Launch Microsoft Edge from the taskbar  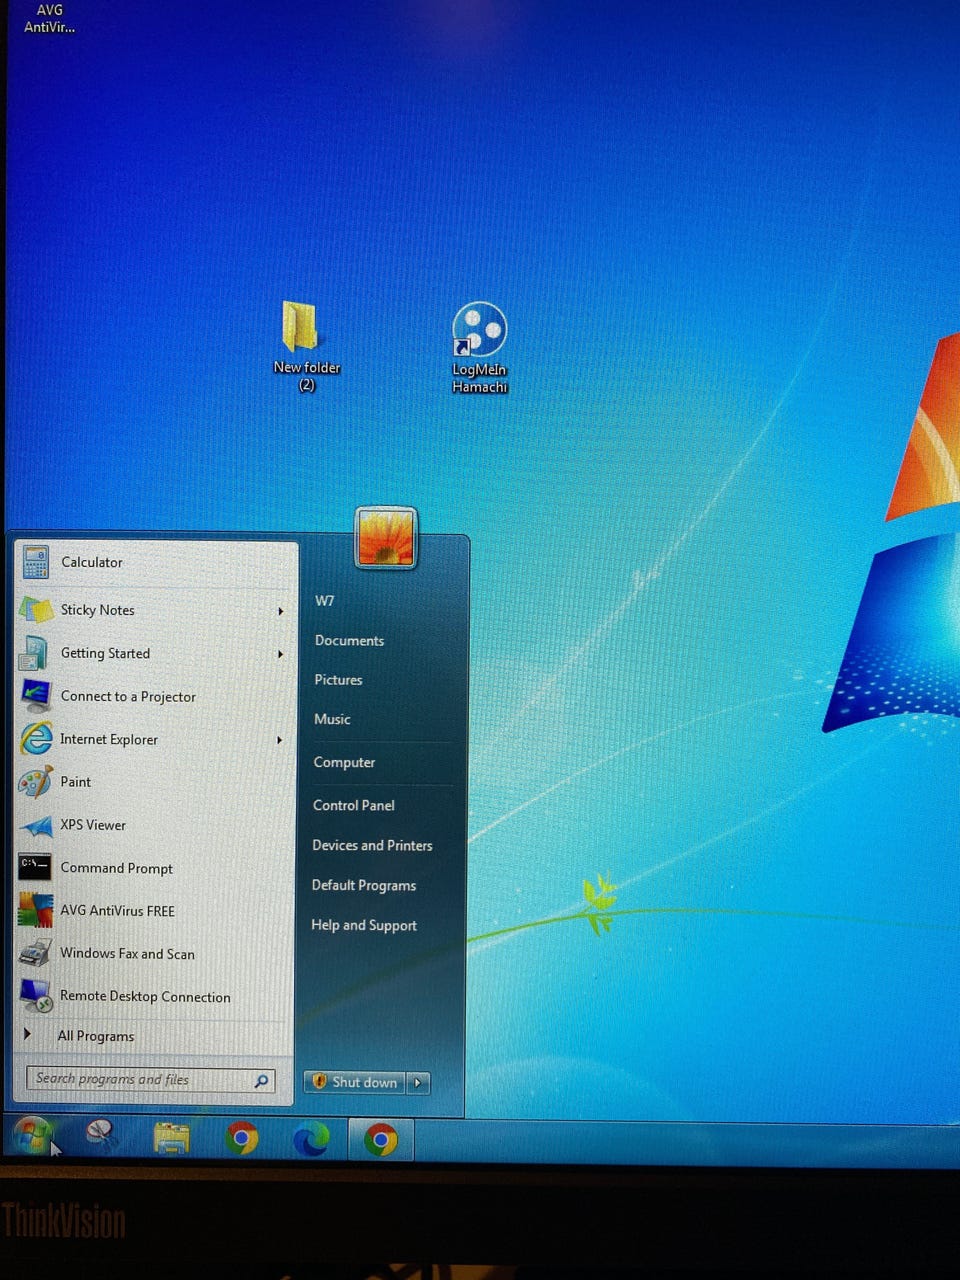(x=310, y=1139)
